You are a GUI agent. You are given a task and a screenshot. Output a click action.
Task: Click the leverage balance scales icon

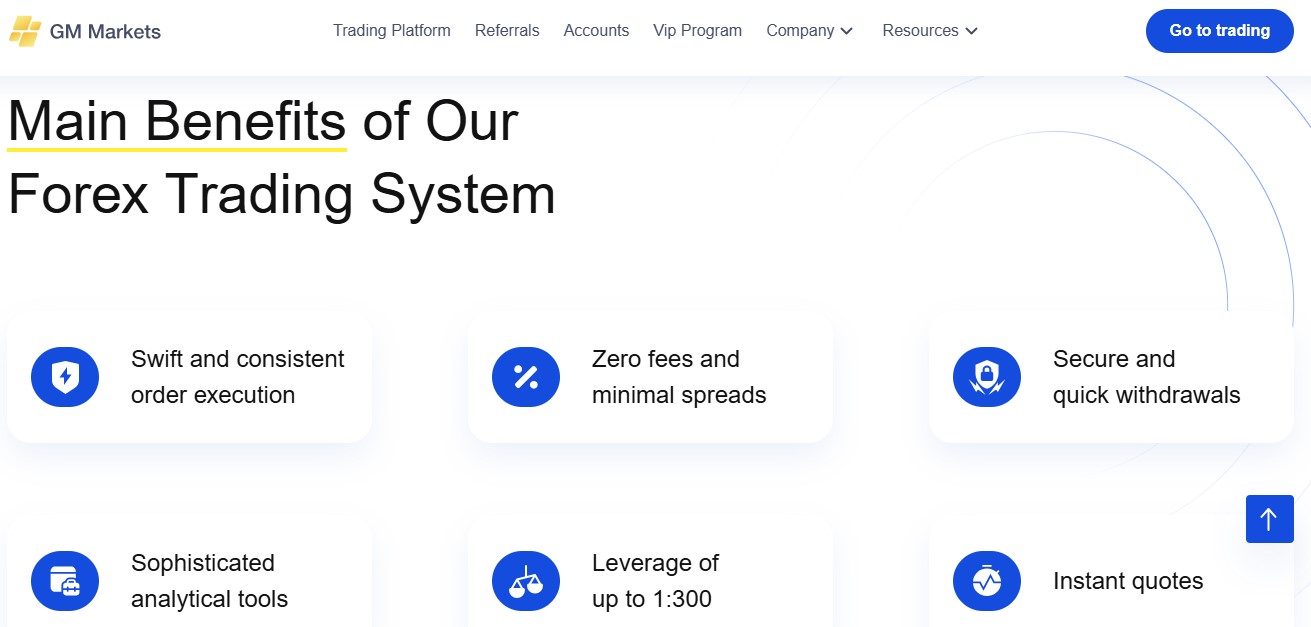click(526, 581)
